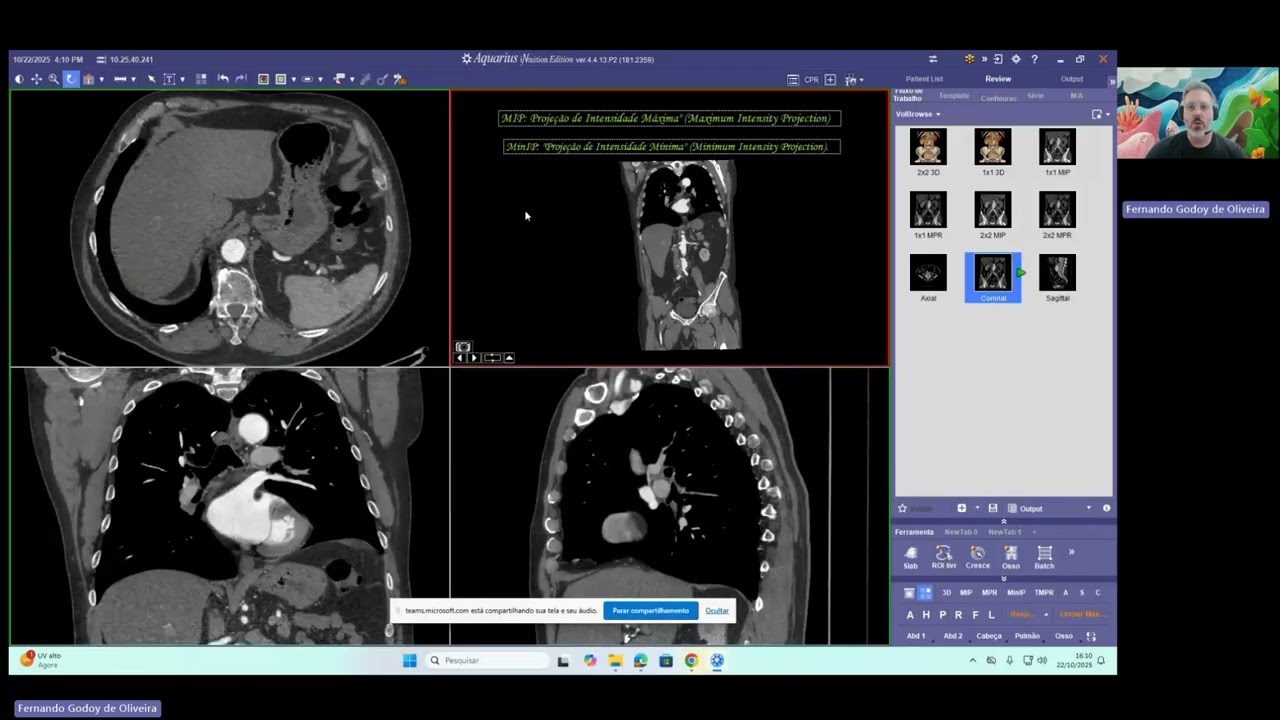
Task: Expand the tool panel double down chevron
Action: pyautogui.click(x=1004, y=578)
